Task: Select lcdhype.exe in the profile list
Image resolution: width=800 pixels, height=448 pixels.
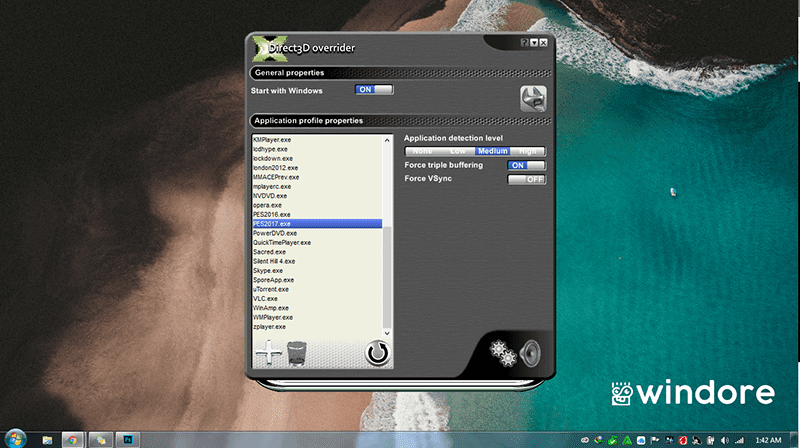Action: 317,149
